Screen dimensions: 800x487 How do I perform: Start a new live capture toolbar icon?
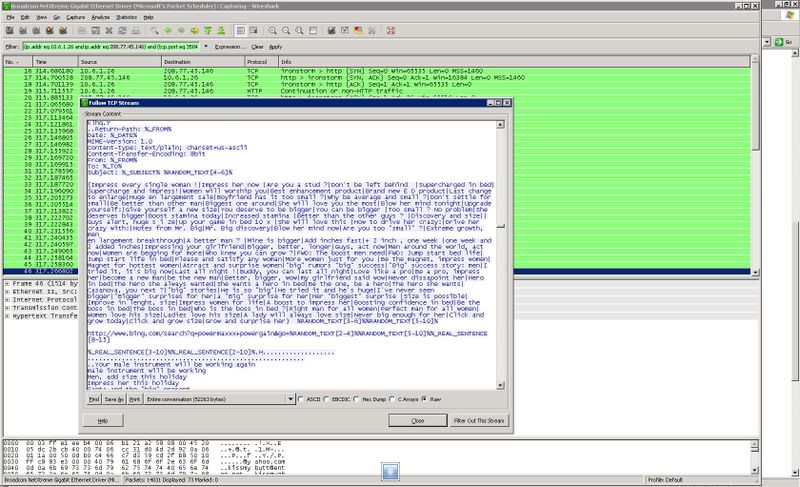point(36,31)
